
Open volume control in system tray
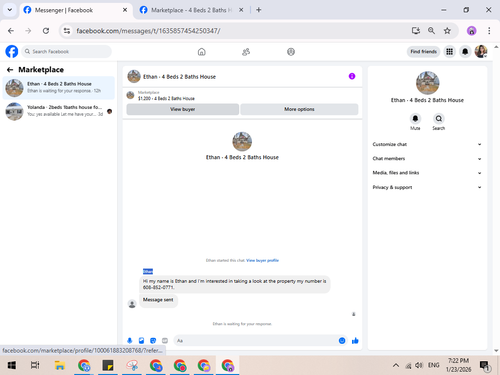pos(419,365)
